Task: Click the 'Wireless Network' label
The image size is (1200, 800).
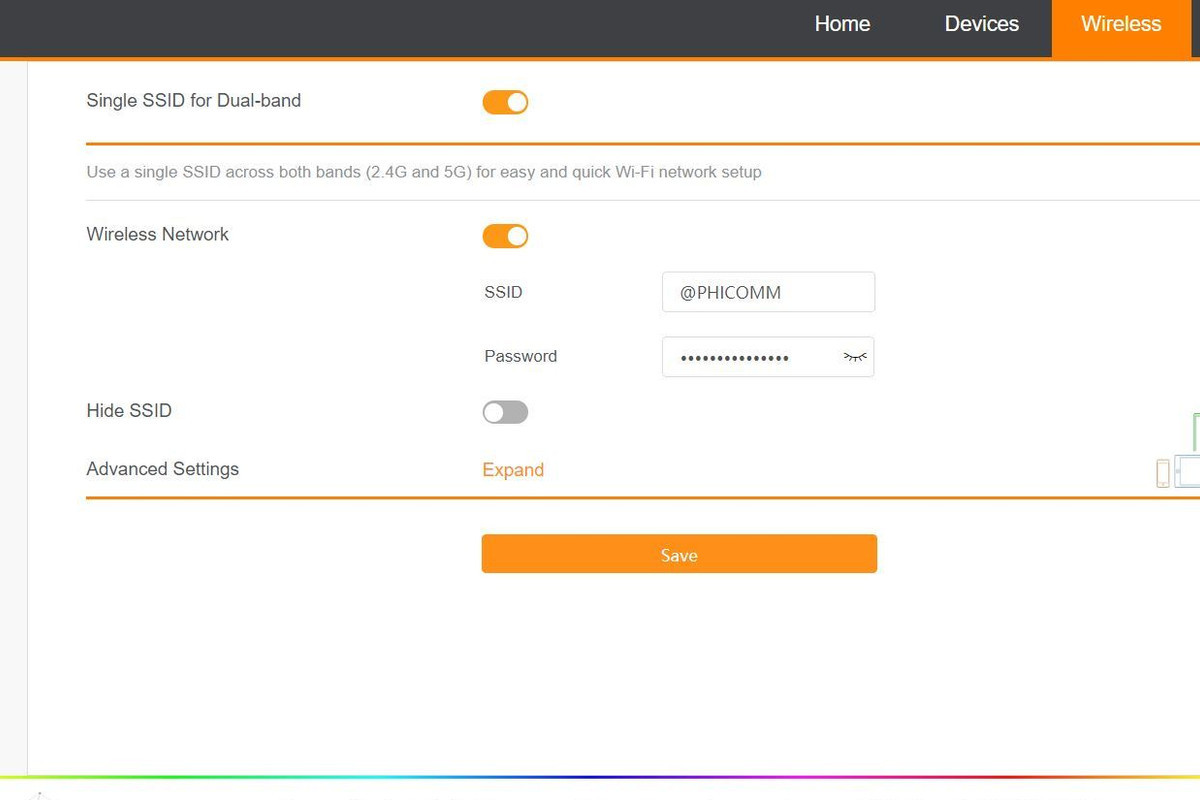Action: click(158, 234)
